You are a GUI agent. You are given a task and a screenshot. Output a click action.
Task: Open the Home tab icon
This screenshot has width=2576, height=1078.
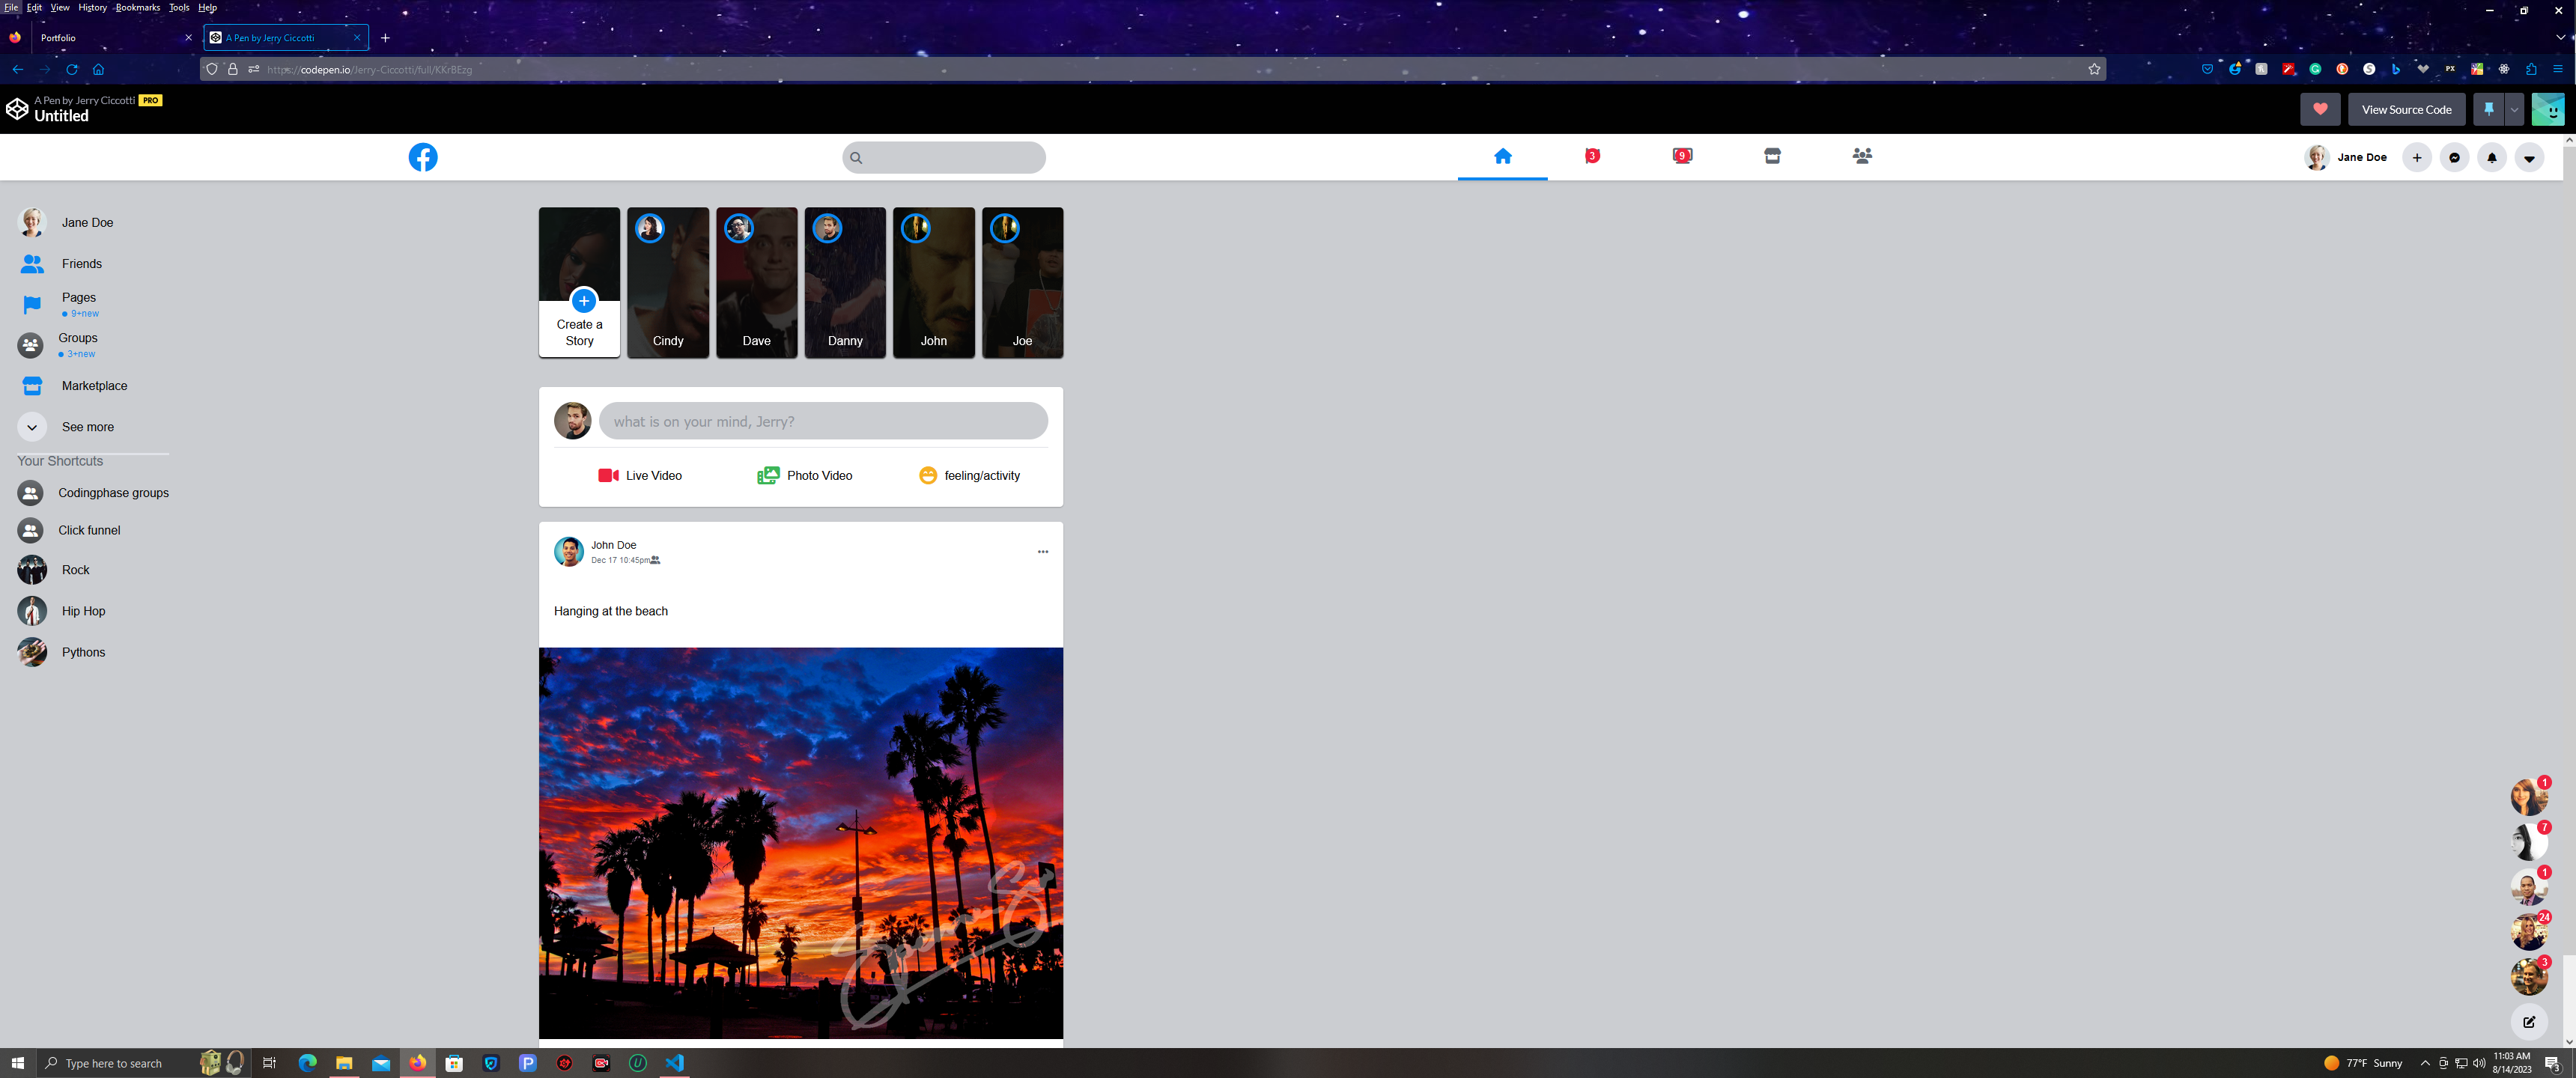pos(1502,156)
